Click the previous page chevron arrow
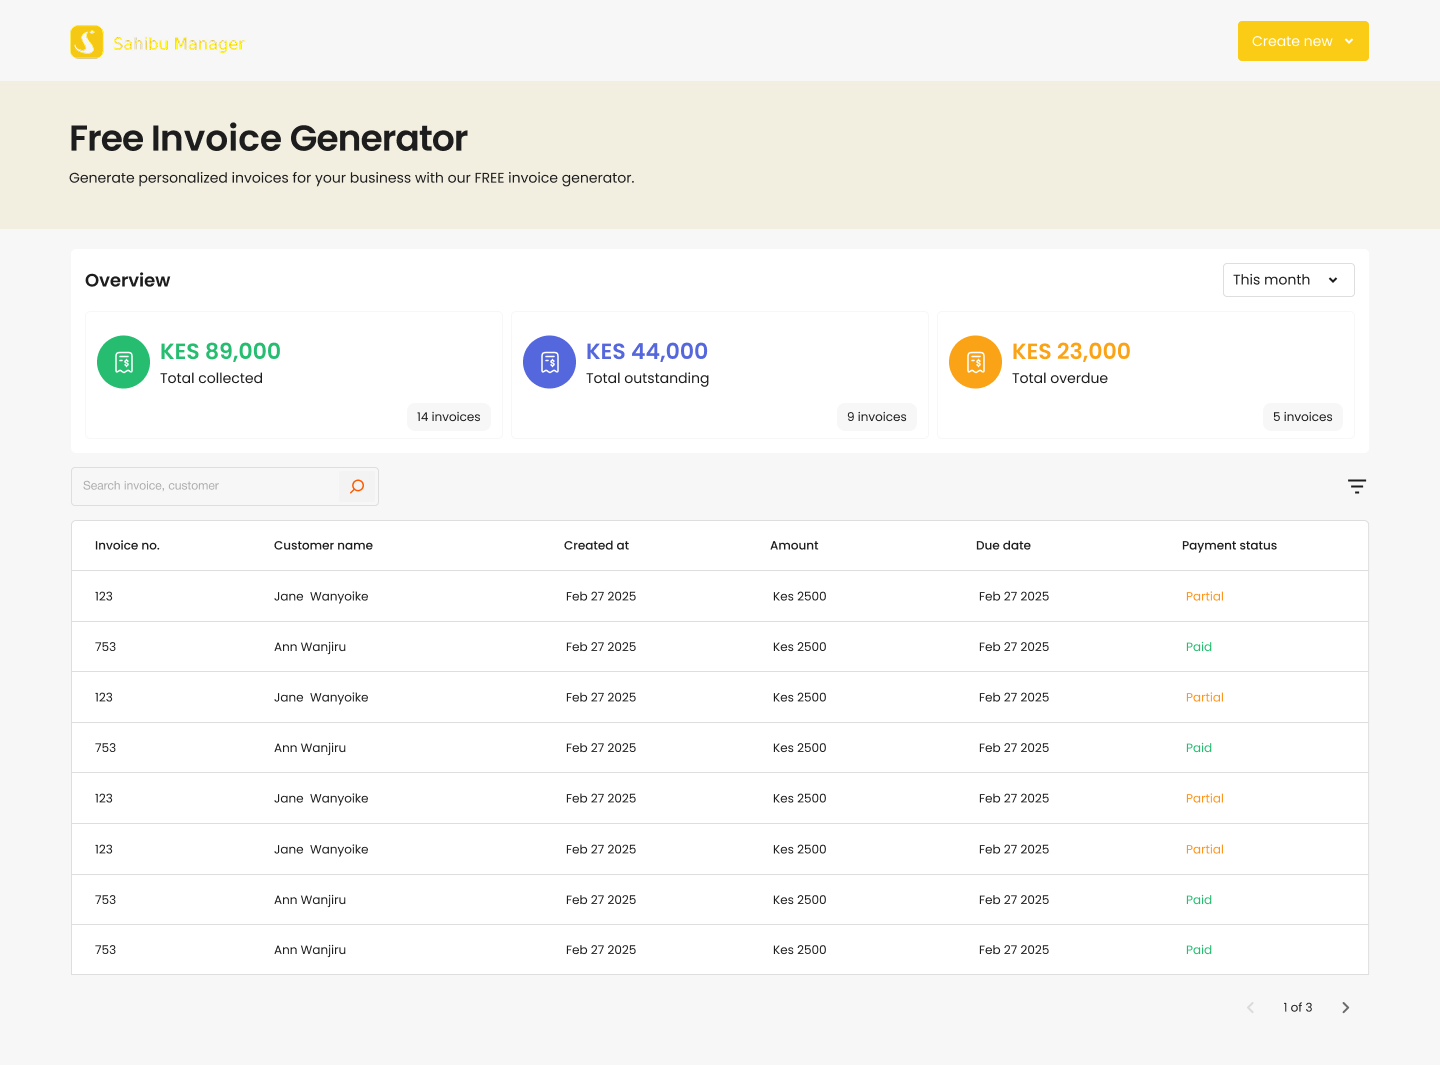The width and height of the screenshot is (1440, 1065). pos(1250,1007)
